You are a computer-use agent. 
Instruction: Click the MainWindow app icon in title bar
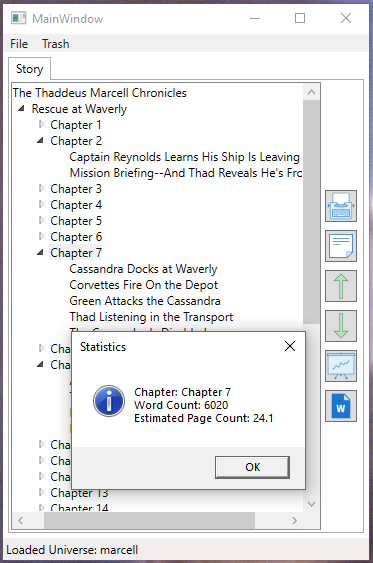click(x=18, y=18)
